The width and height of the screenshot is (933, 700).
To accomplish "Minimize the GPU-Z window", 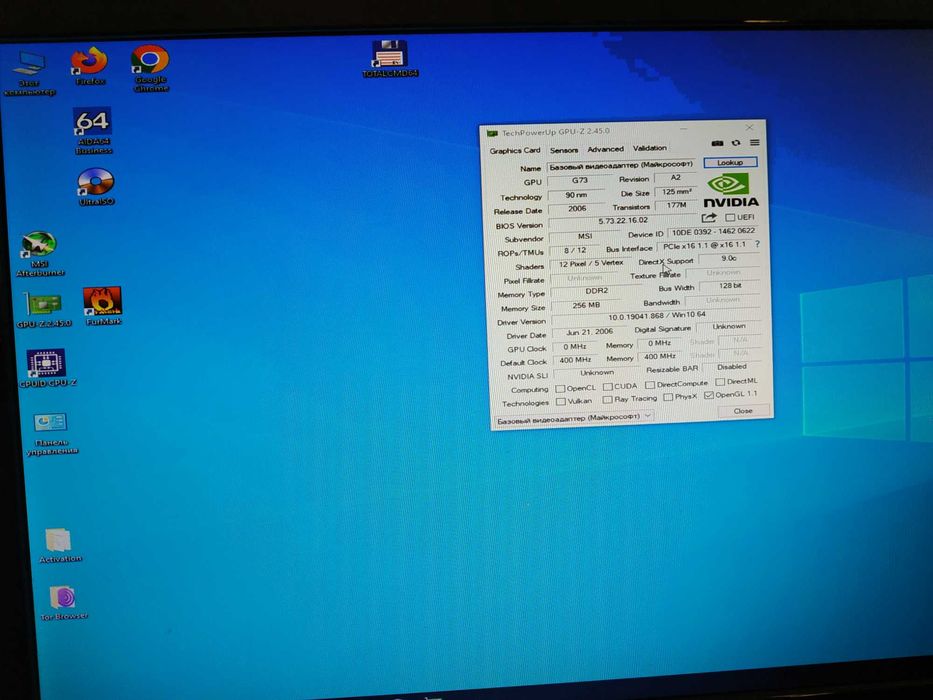I will 684,129.
